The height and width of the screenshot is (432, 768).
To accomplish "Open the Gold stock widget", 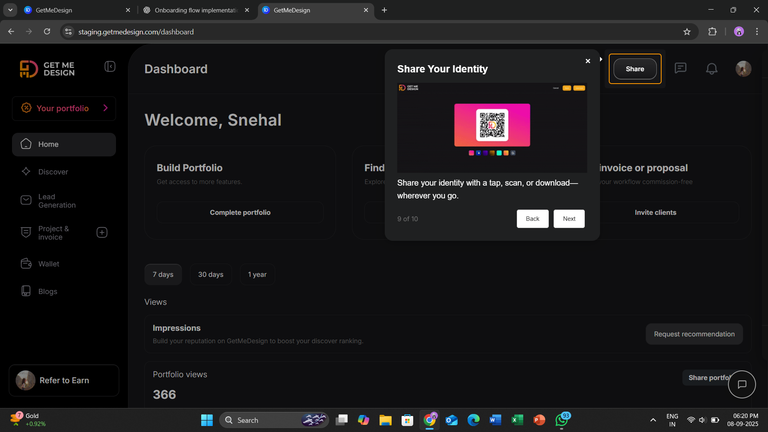I will tap(28, 419).
